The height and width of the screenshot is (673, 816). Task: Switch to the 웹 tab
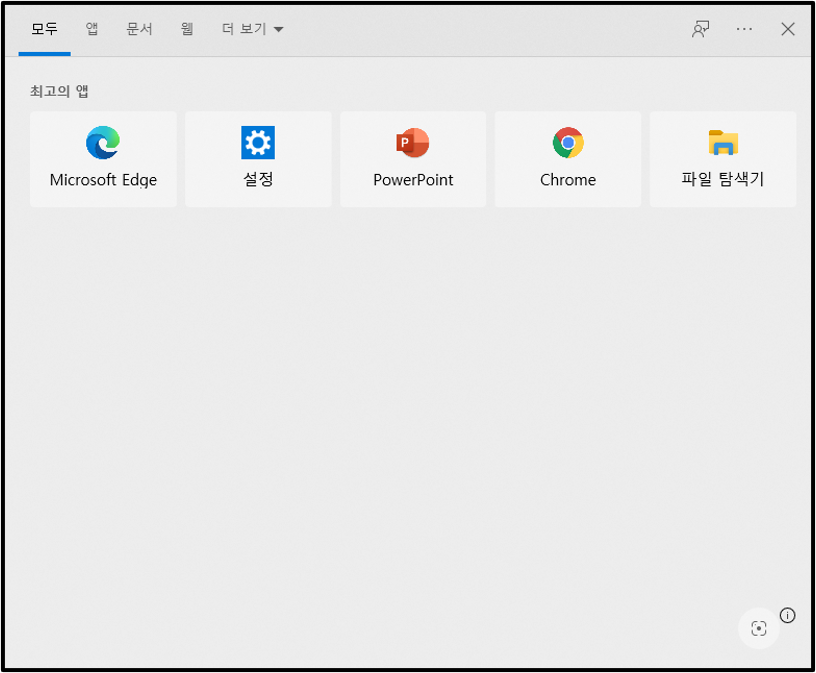coord(187,29)
